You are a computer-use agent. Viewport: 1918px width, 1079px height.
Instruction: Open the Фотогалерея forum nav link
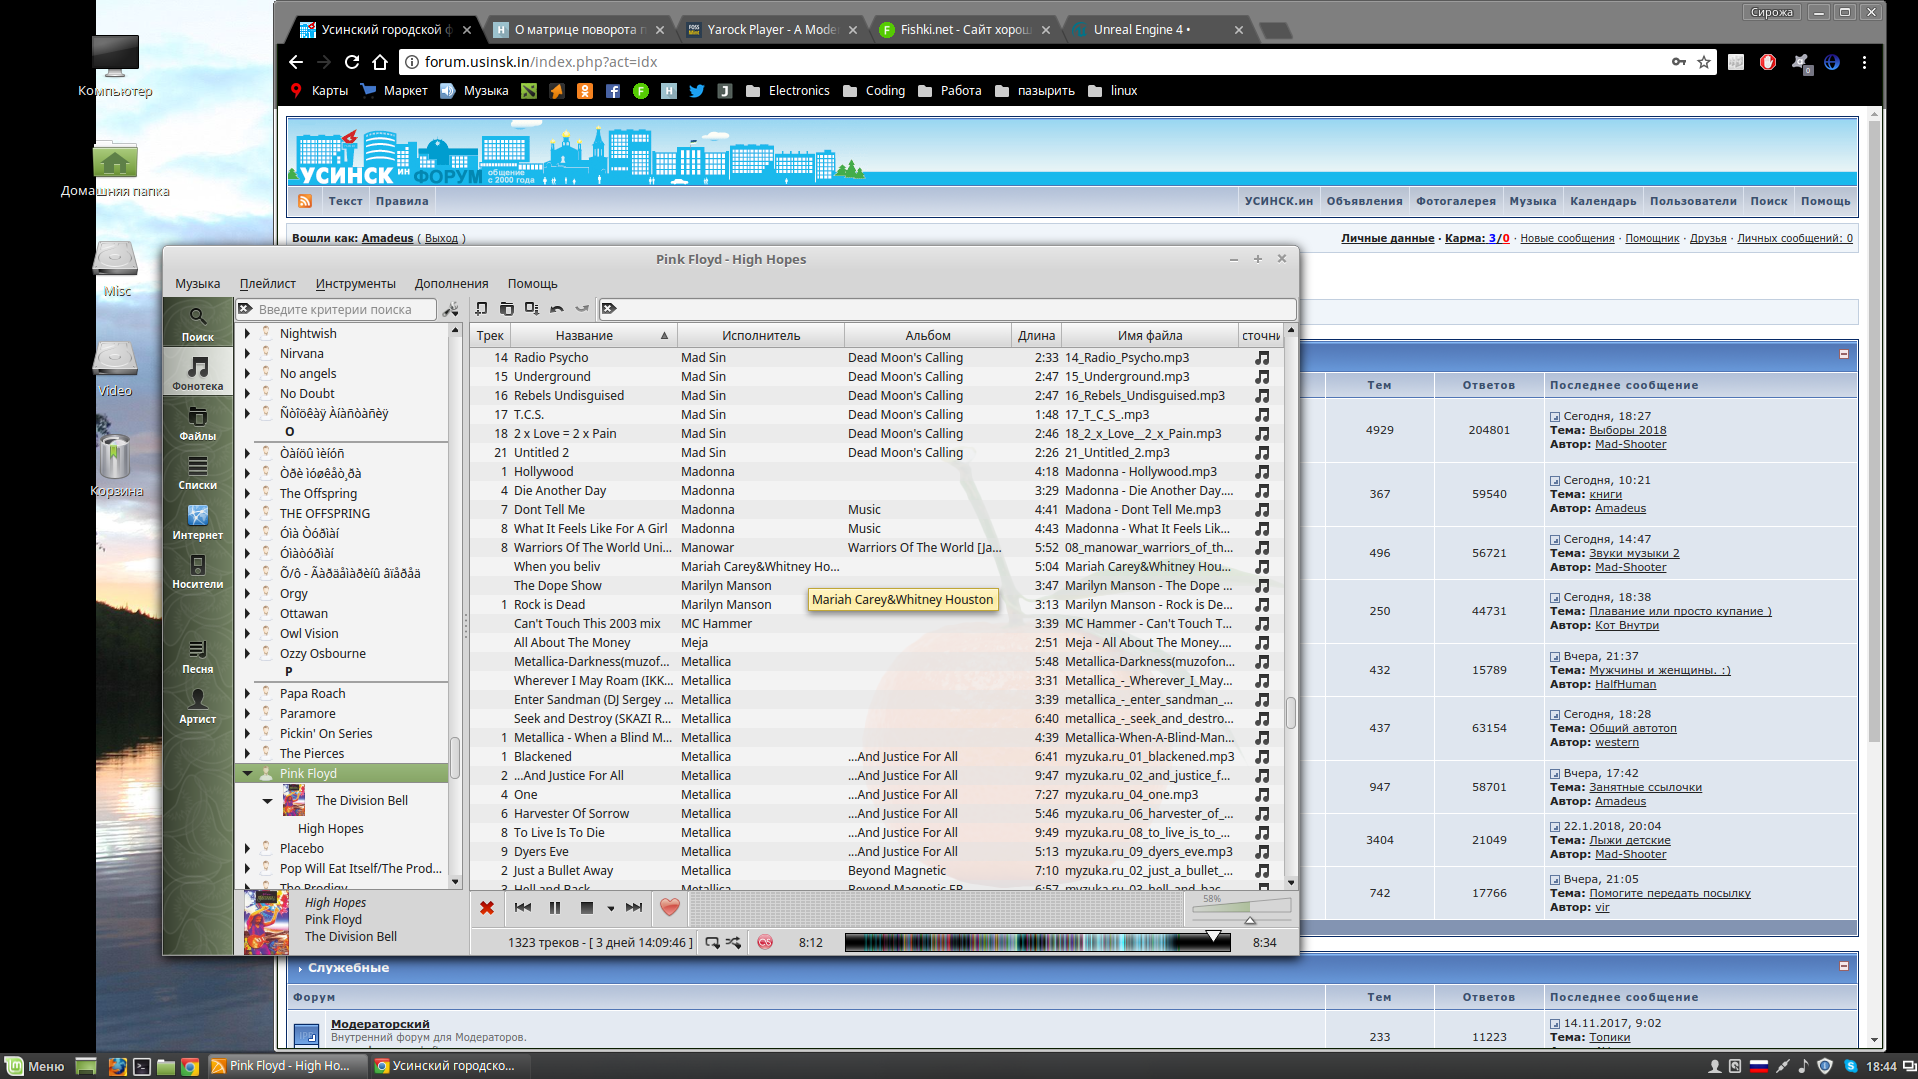click(1456, 201)
